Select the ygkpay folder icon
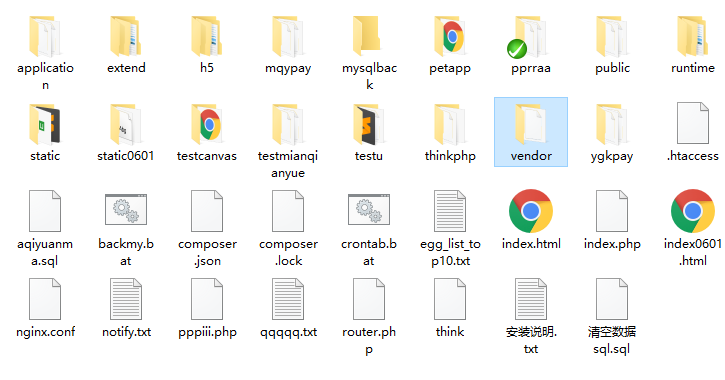The height and width of the screenshot is (380, 725). click(x=611, y=125)
